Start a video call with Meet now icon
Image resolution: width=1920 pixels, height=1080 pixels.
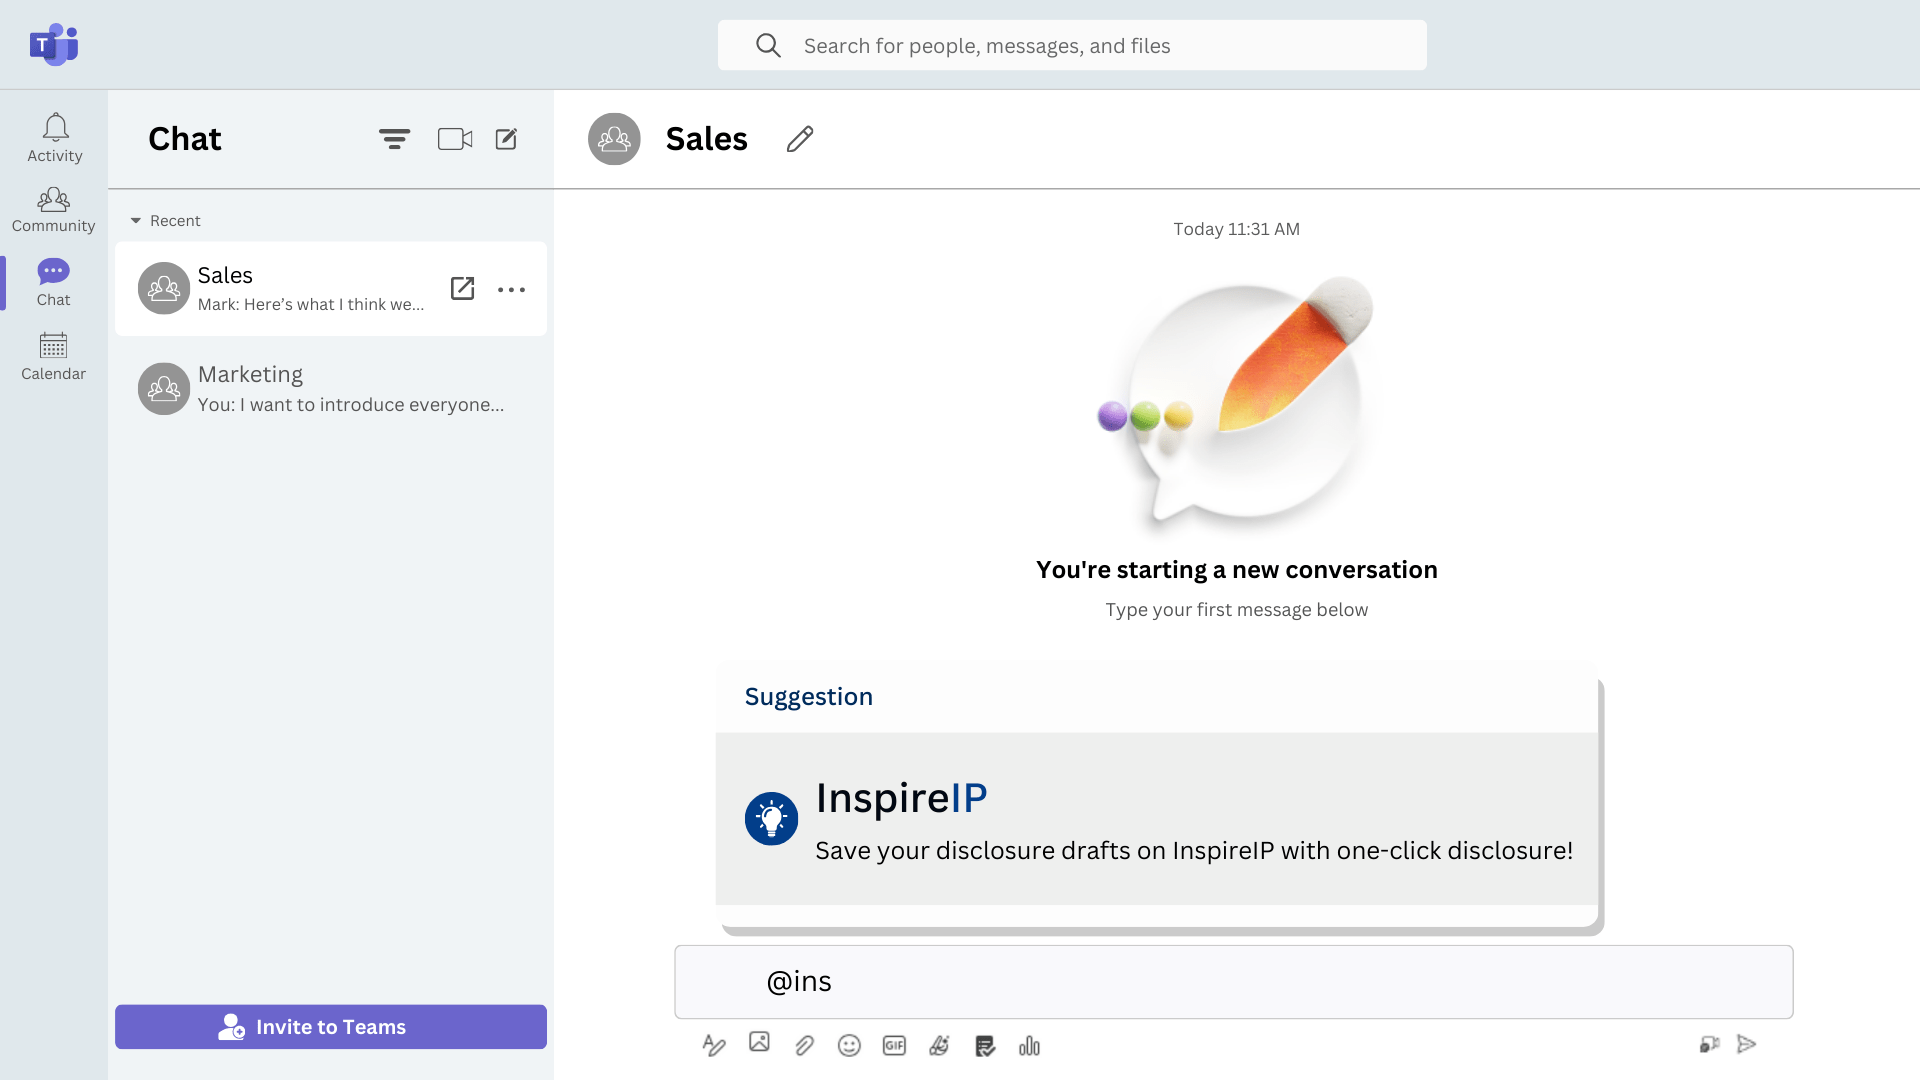pyautogui.click(x=454, y=139)
